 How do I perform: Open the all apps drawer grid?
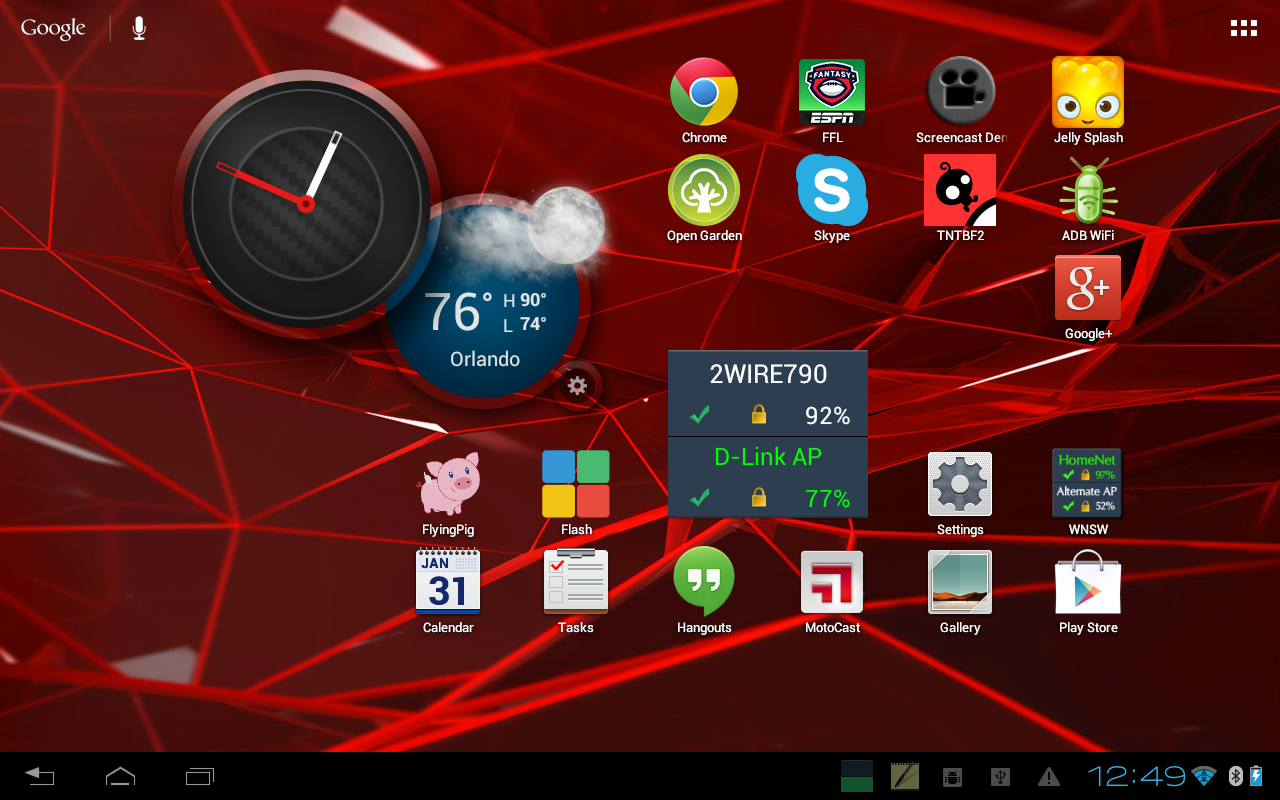point(1244,28)
